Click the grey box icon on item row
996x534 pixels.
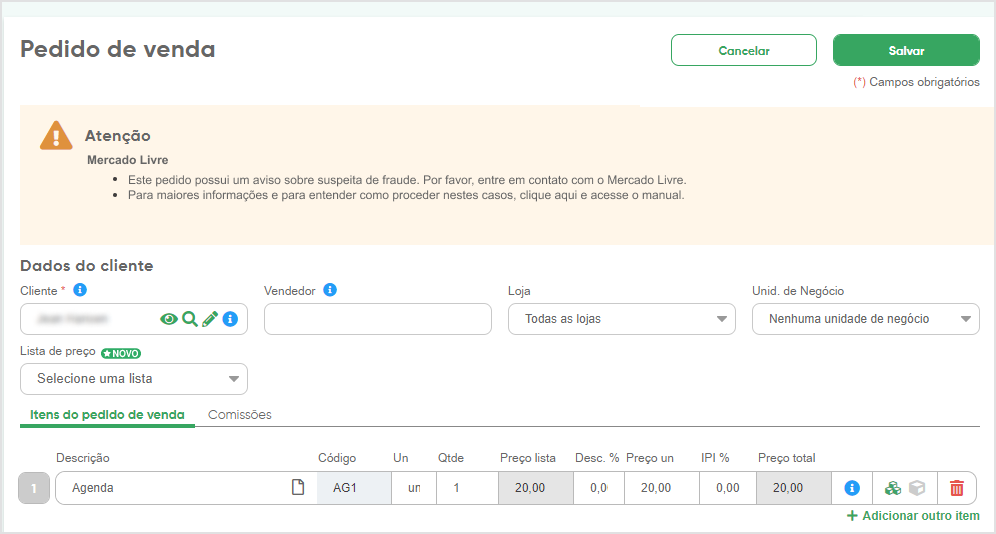click(x=917, y=488)
